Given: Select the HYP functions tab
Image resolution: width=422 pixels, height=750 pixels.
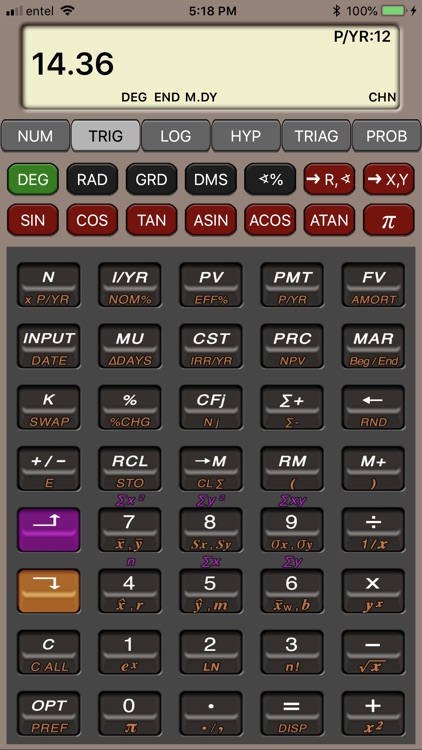Looking at the screenshot, I should click(x=246, y=136).
